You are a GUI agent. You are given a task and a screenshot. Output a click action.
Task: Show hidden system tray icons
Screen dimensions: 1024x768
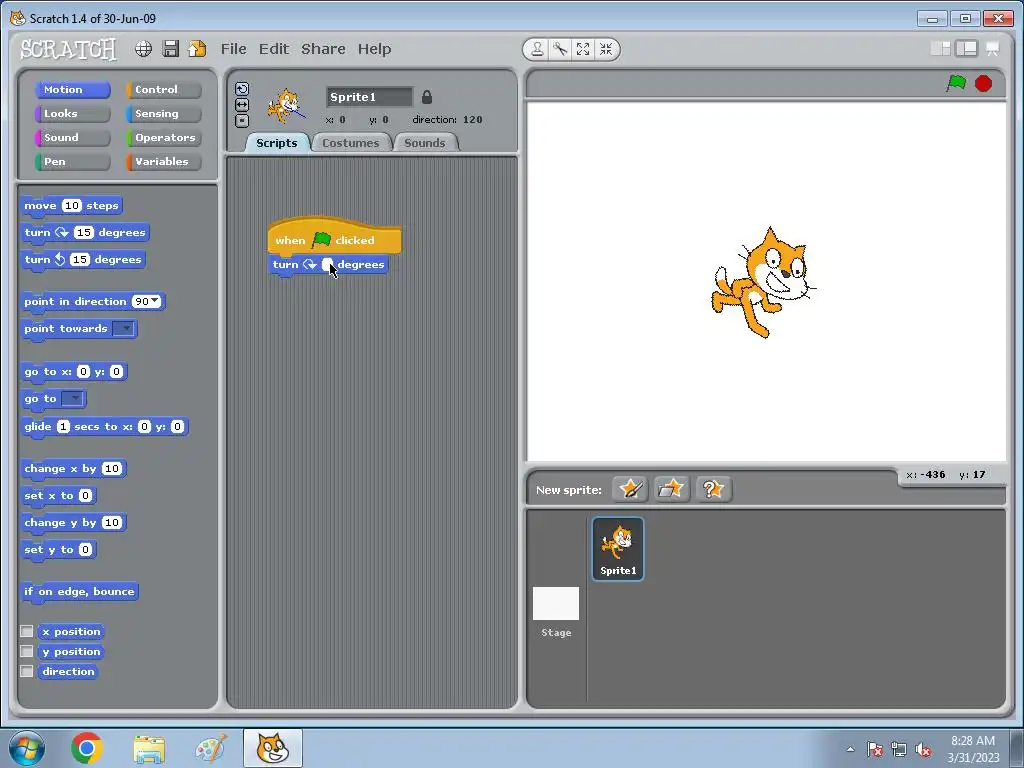click(850, 749)
